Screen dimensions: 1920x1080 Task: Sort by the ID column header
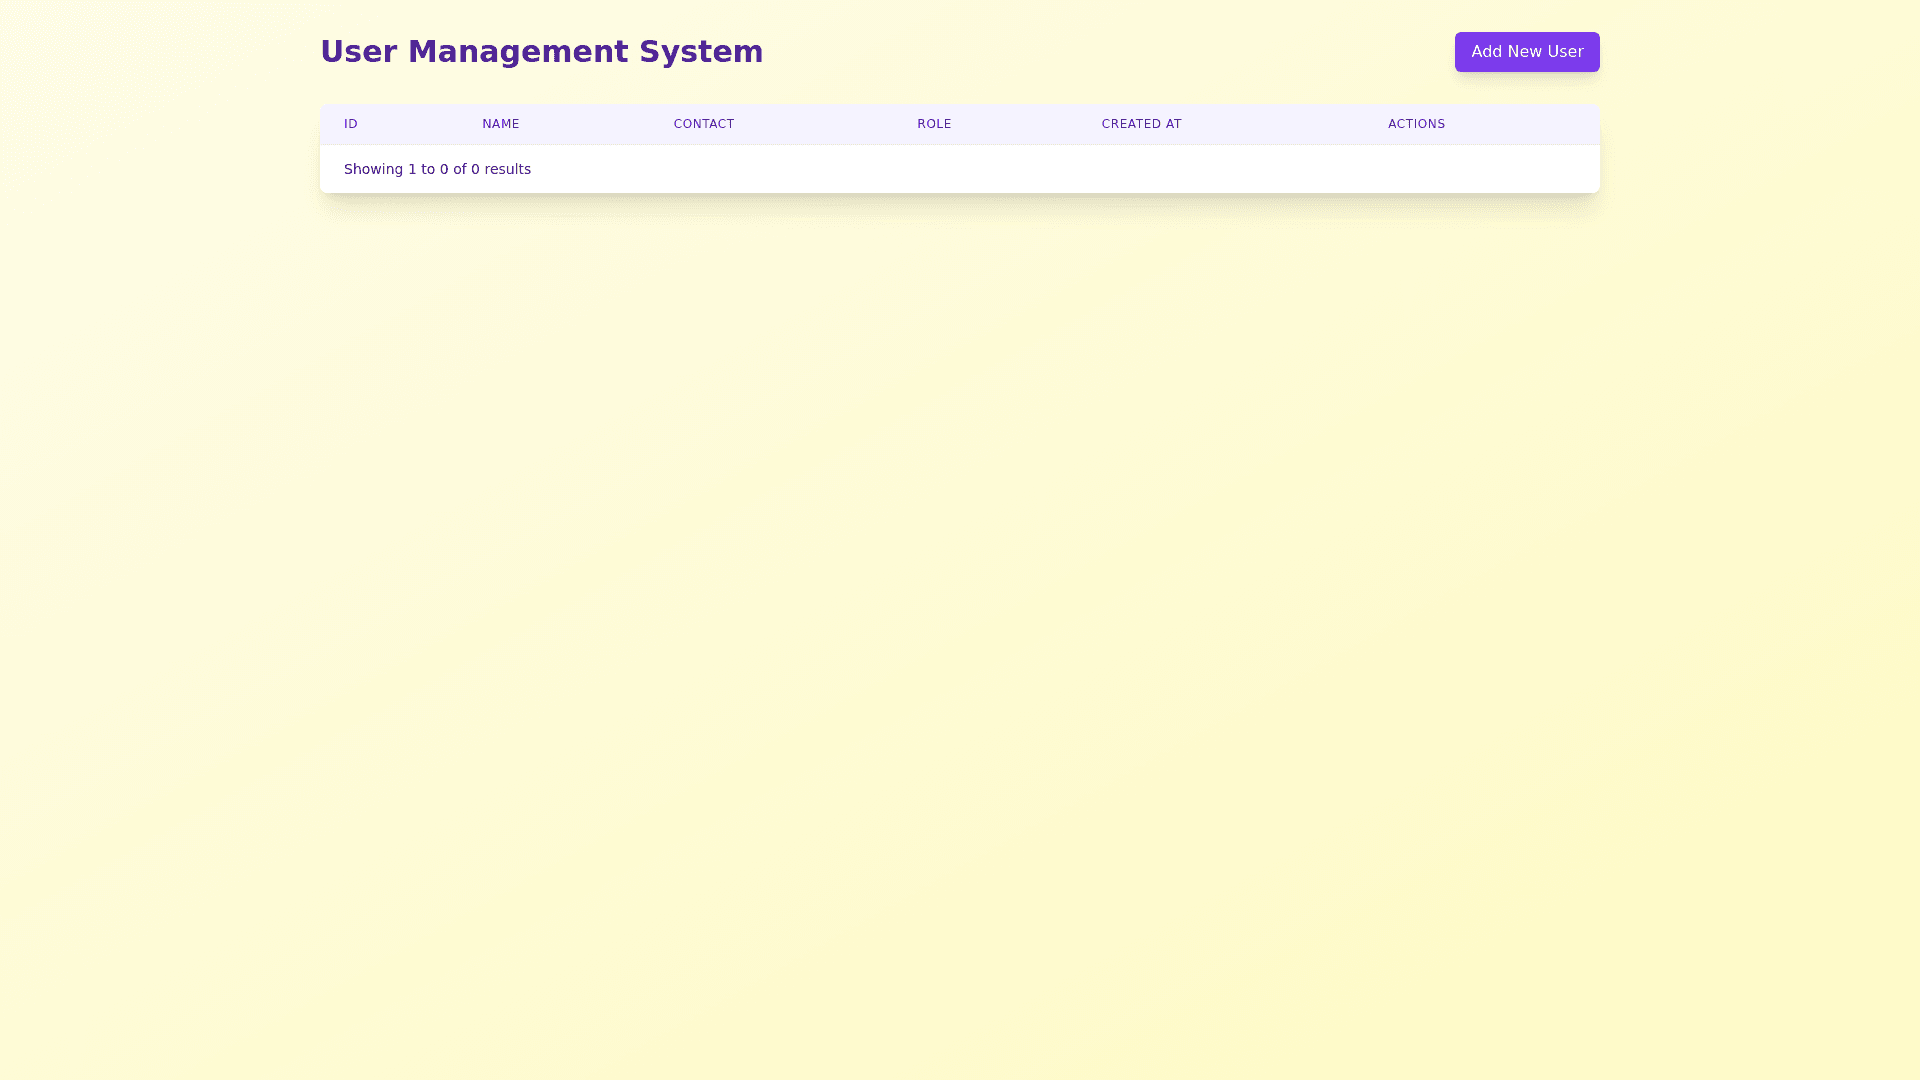tap(350, 124)
